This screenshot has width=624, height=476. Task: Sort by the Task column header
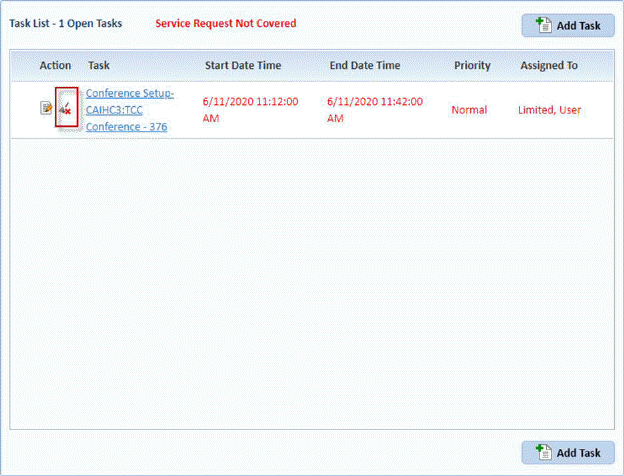point(99,66)
